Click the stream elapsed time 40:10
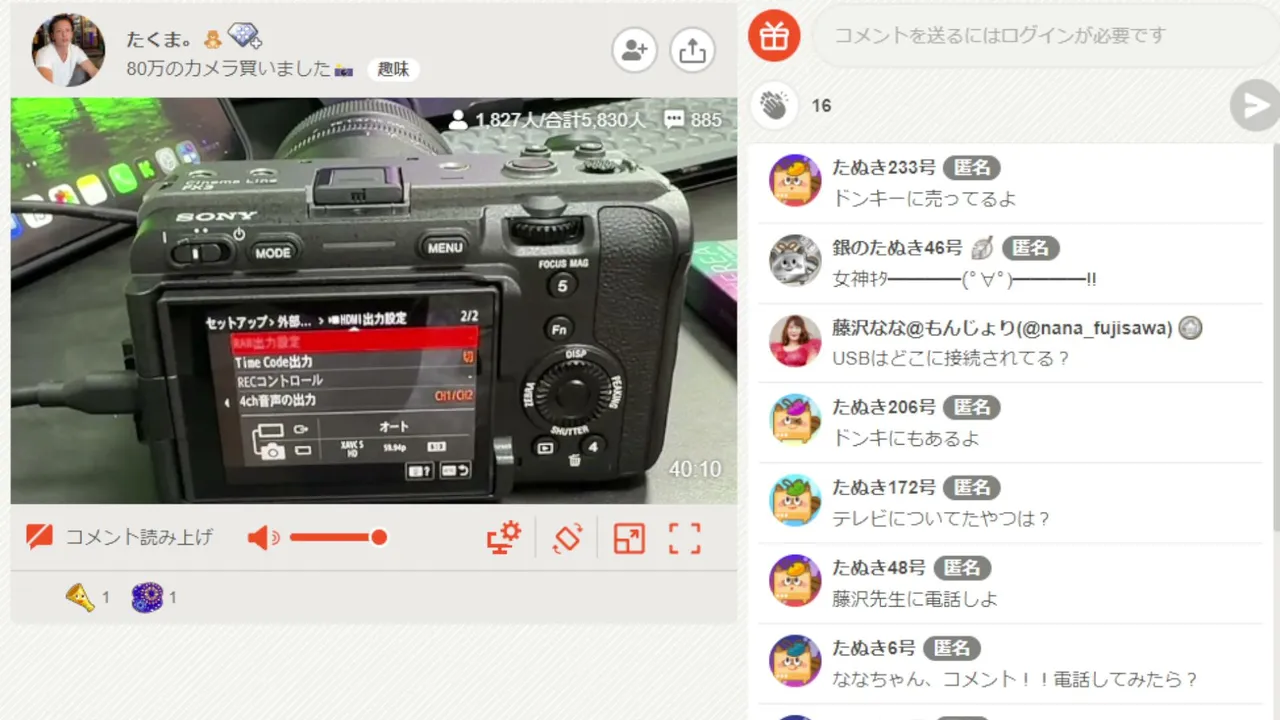Image resolution: width=1280 pixels, height=720 pixels. pos(695,469)
